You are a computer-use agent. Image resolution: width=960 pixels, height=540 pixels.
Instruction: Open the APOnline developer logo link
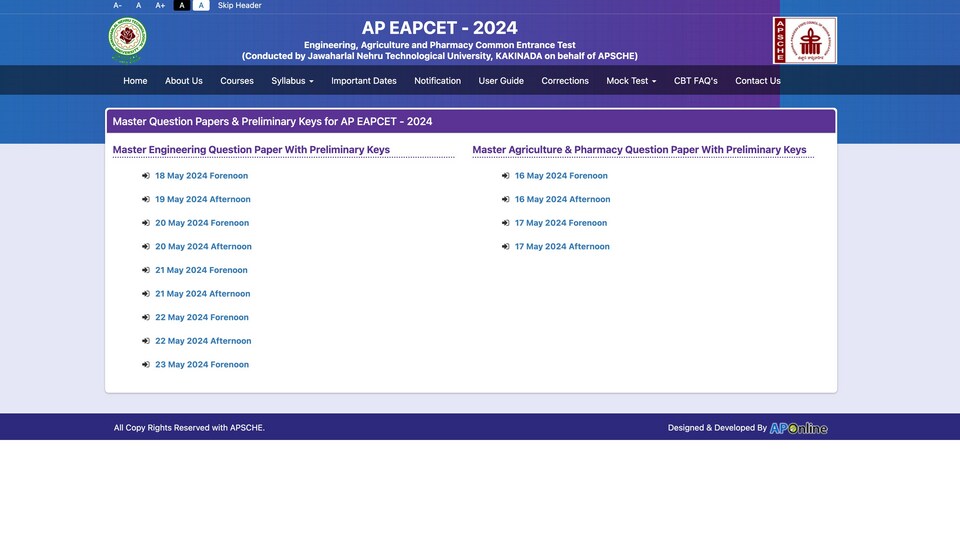(x=798, y=428)
